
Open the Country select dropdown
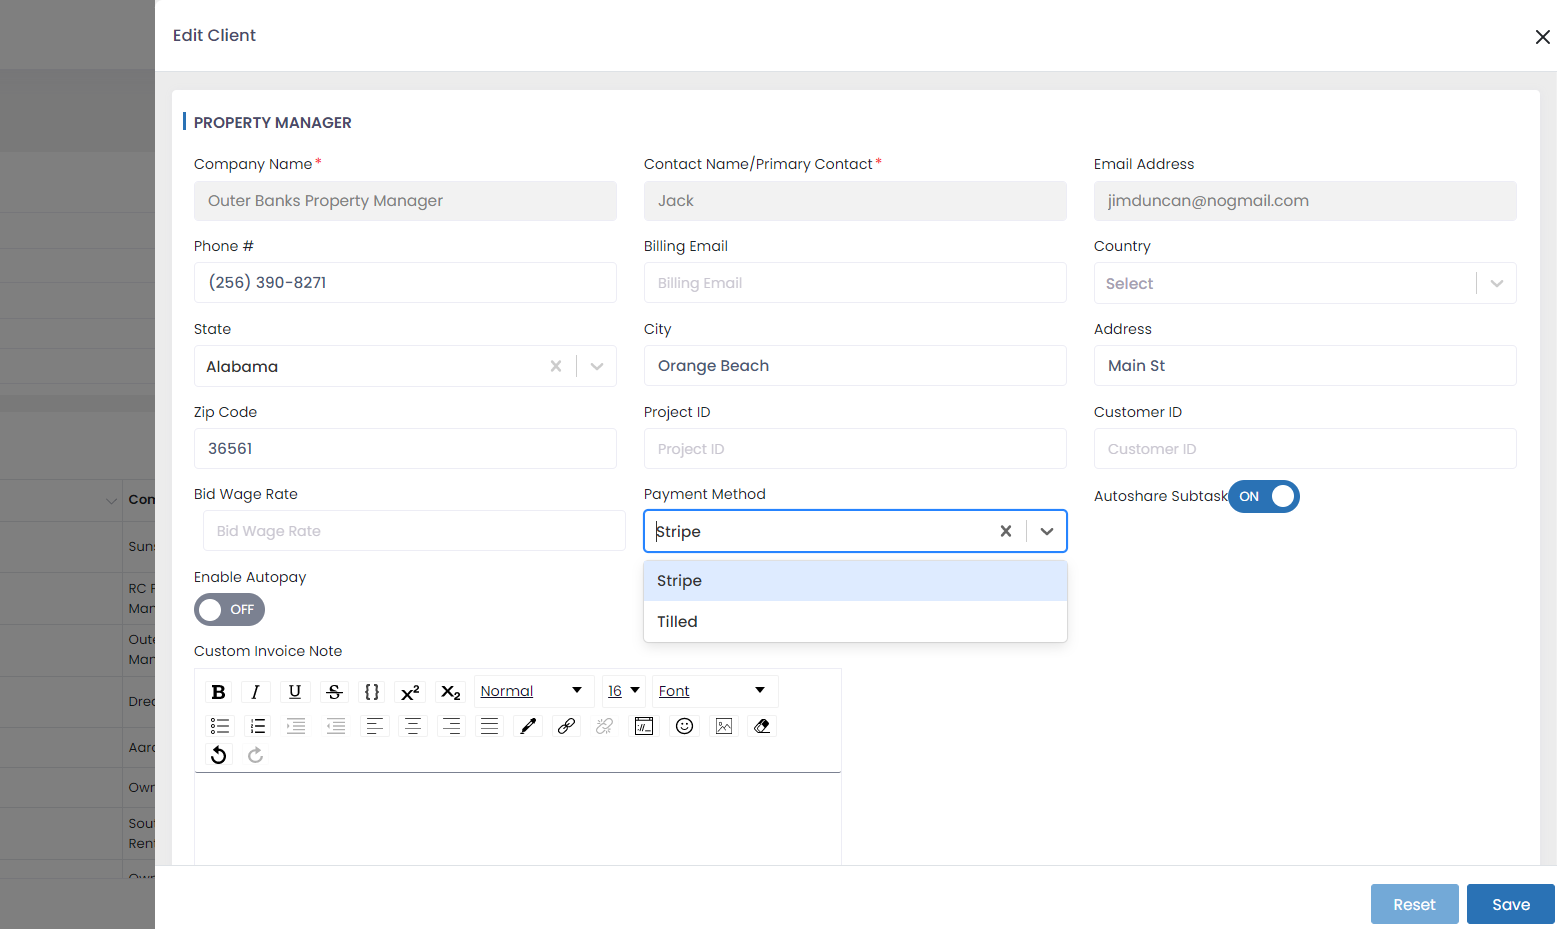coord(1496,283)
